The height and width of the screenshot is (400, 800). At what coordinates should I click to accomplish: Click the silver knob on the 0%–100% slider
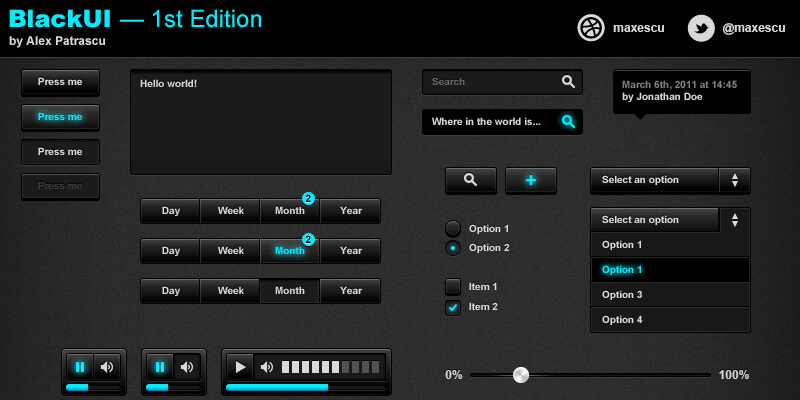click(x=521, y=375)
